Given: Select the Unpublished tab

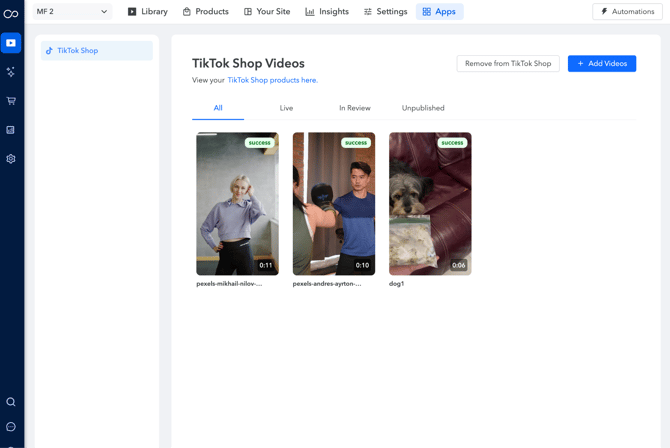Looking at the screenshot, I should pos(423,108).
